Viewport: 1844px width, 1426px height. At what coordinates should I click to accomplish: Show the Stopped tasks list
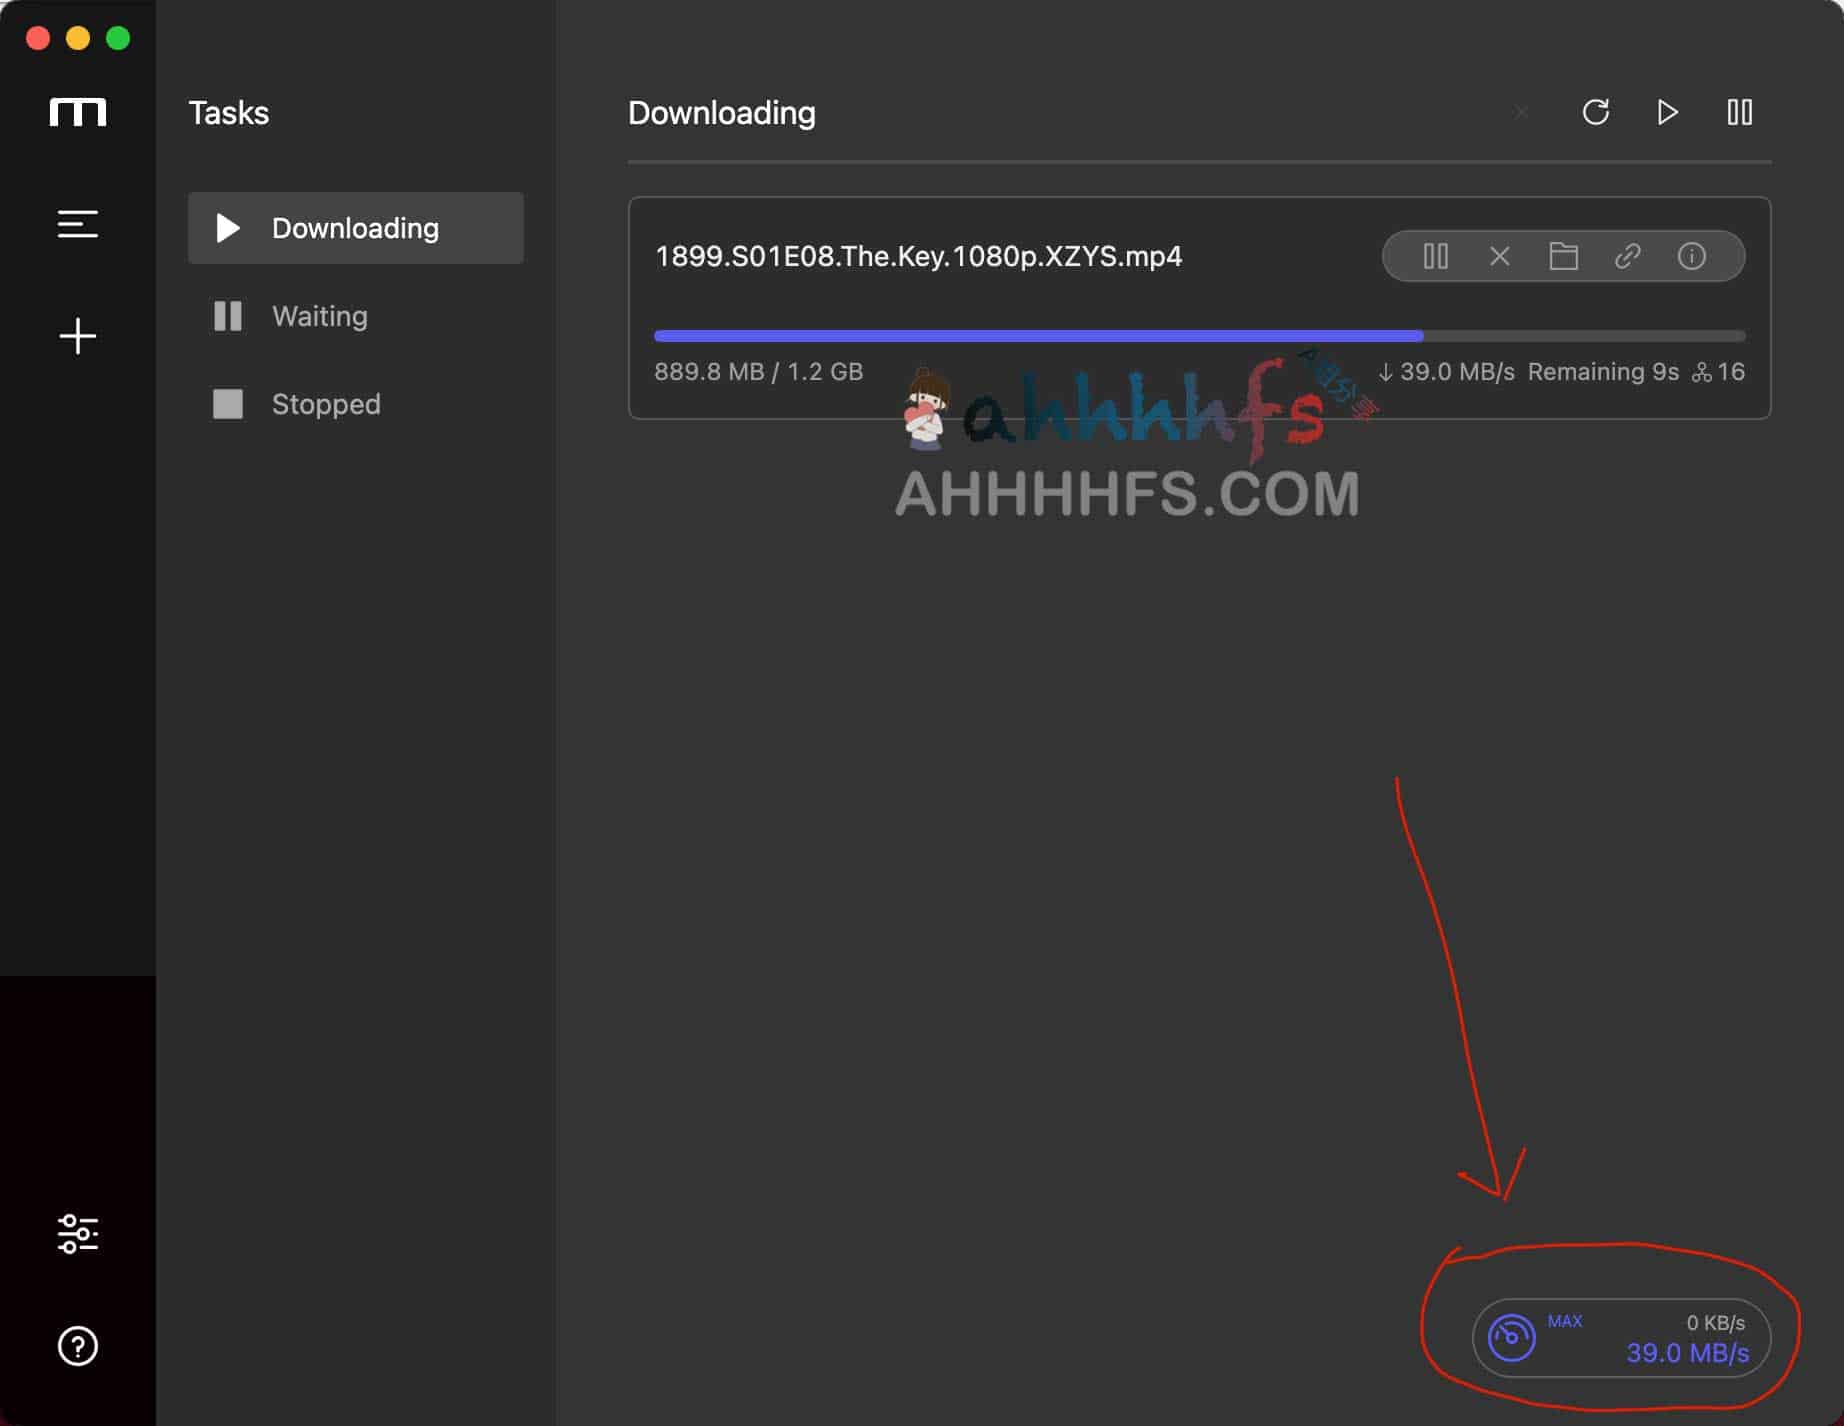click(325, 404)
